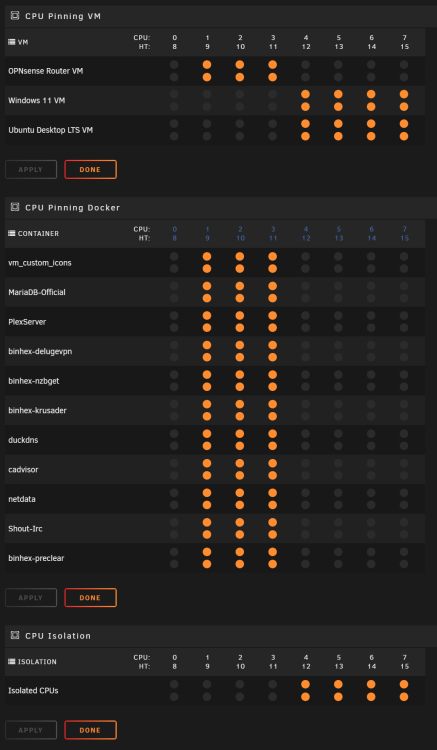Screen dimensions: 437x750
Task: Click the list icon beside CONTAINER header
Action: tap(12, 233)
